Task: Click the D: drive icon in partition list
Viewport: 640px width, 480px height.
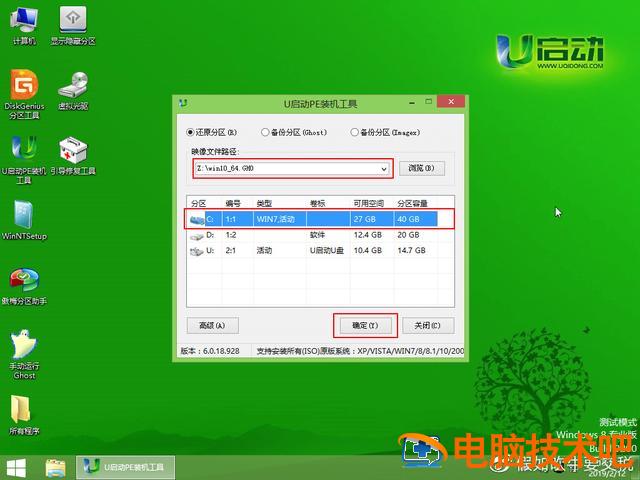Action: pyautogui.click(x=197, y=236)
